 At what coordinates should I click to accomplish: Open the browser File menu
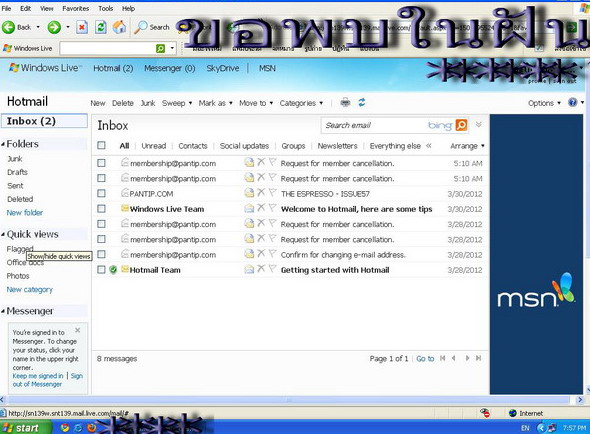(x=6, y=8)
